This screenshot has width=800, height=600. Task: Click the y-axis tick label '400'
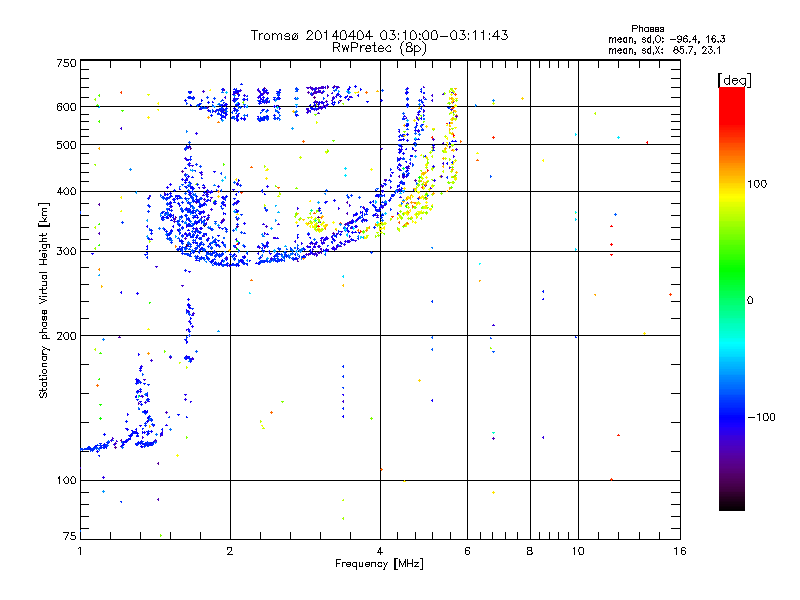pos(66,191)
